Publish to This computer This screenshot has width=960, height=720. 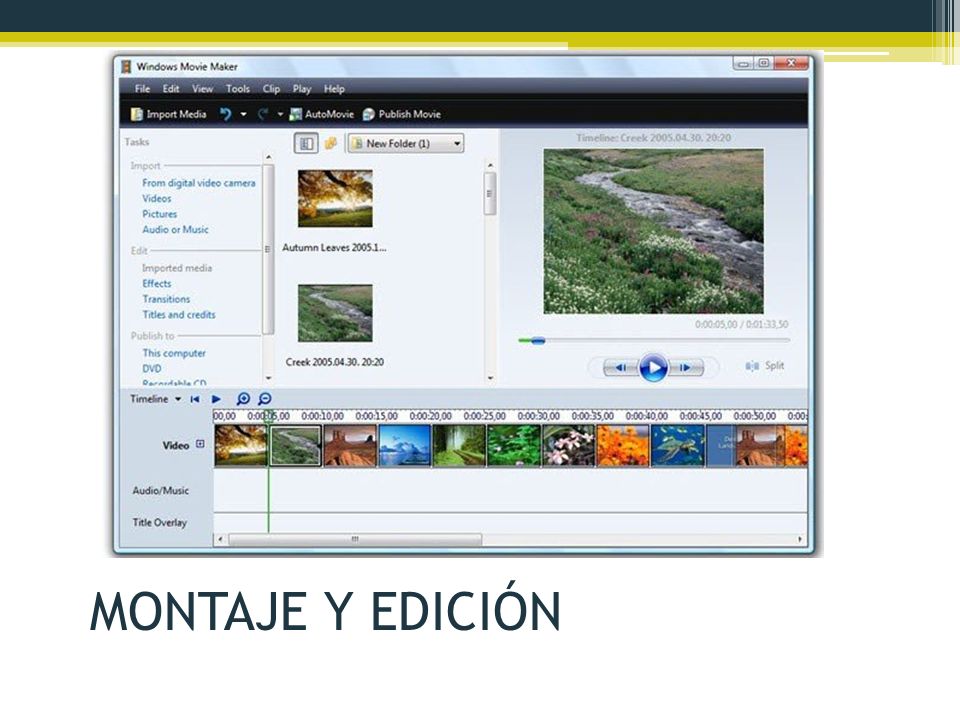pyautogui.click(x=174, y=353)
